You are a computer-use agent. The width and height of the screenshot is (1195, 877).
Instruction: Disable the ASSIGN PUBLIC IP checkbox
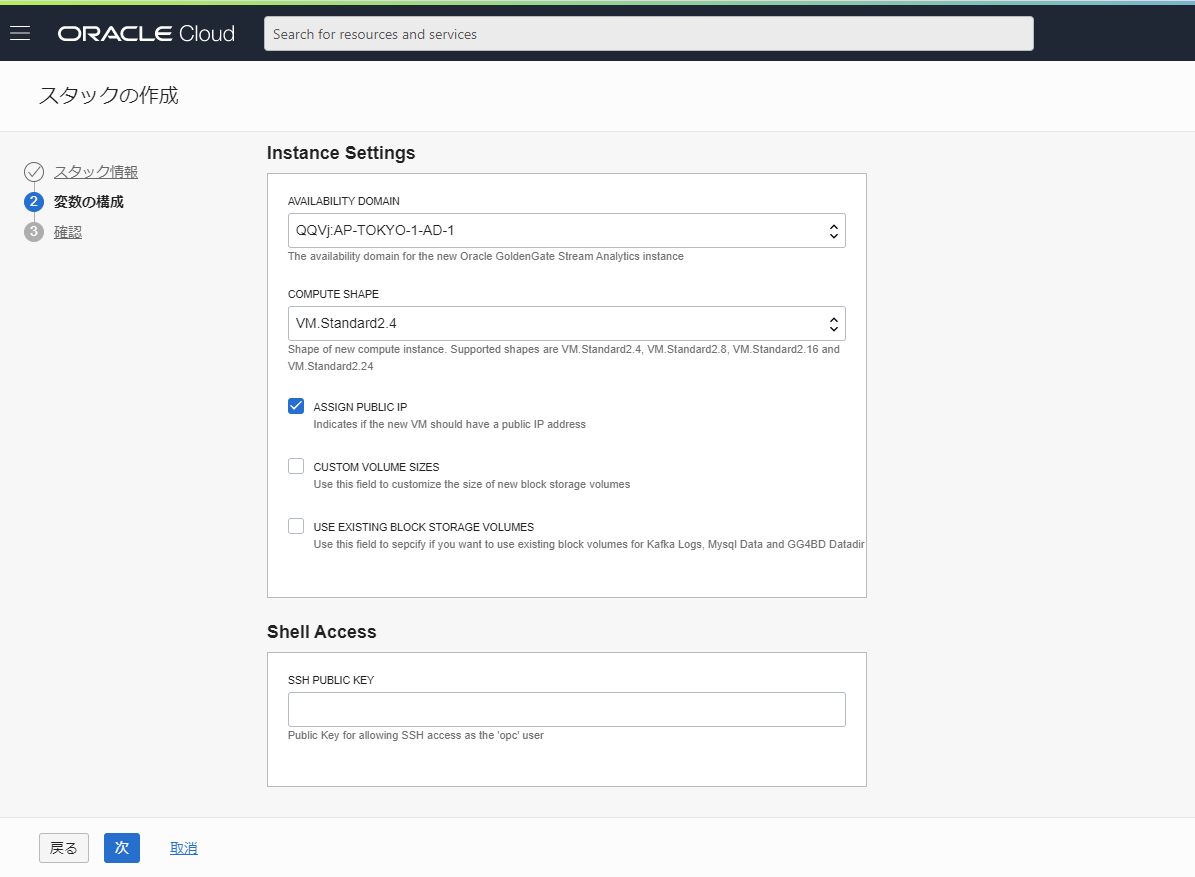point(295,406)
